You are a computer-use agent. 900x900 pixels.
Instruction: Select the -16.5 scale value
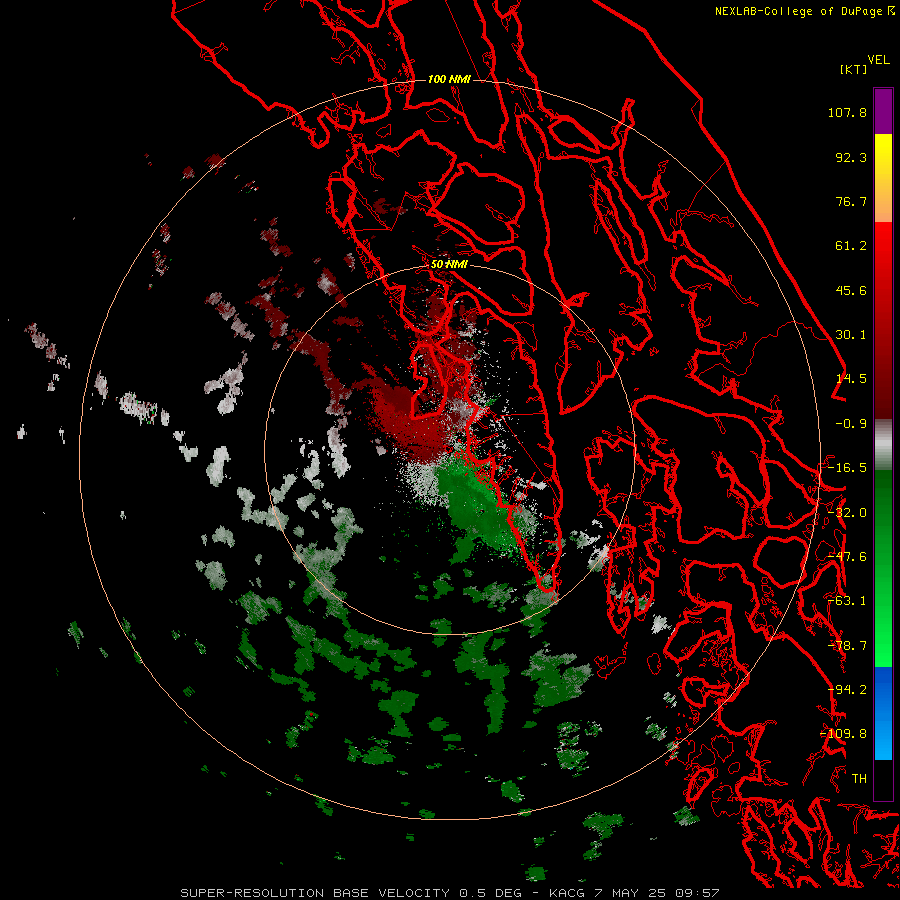click(847, 468)
